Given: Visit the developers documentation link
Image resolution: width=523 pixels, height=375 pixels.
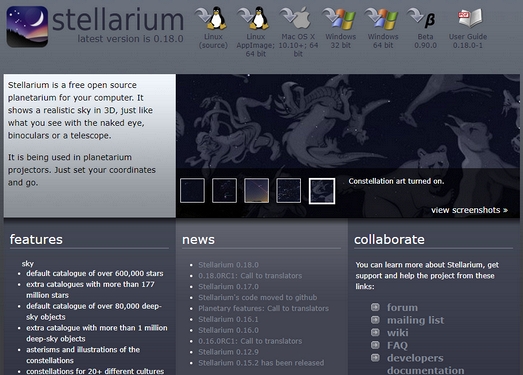Looking at the screenshot, I should [x=426, y=364].
